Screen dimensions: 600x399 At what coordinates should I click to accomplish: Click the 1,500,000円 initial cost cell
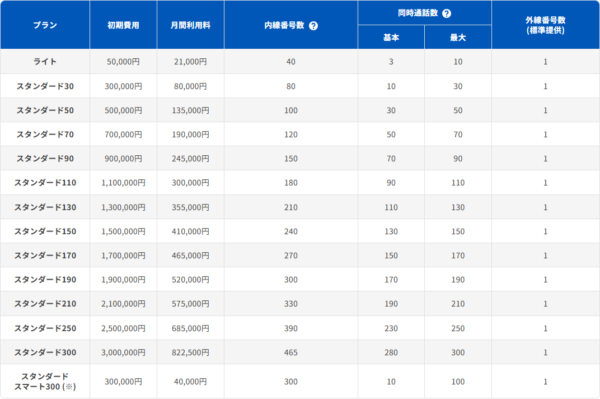point(123,231)
